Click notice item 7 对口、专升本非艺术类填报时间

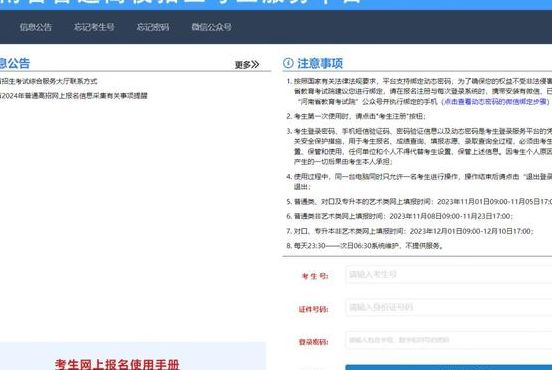(410, 231)
